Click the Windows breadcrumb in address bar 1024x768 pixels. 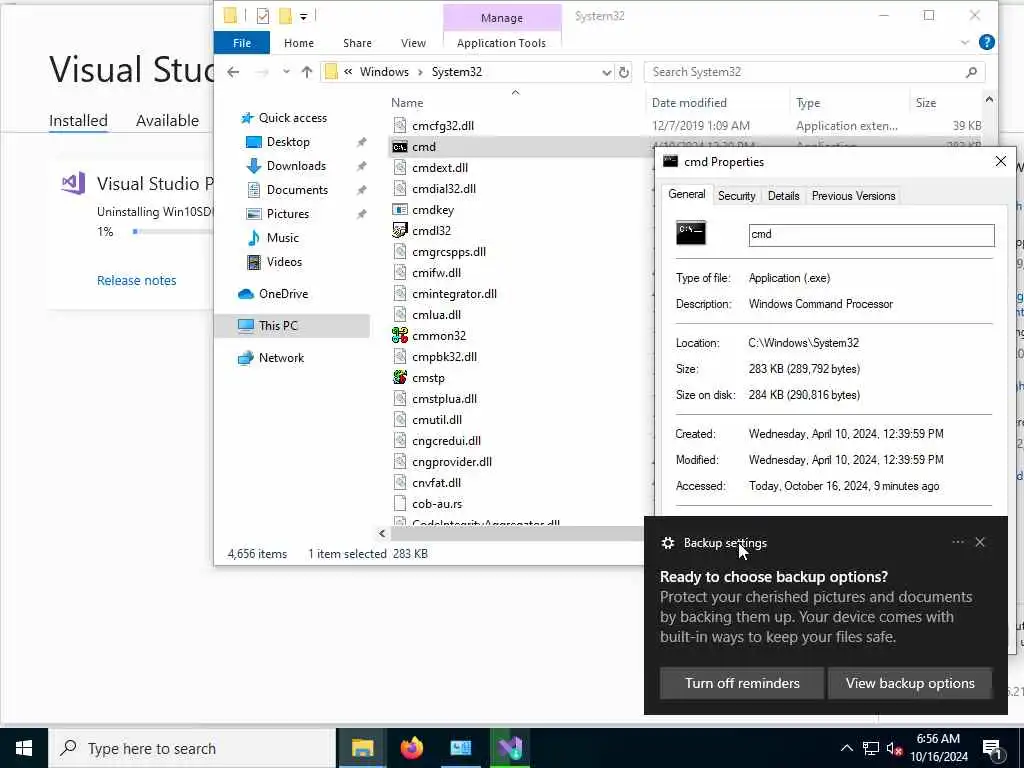[x=384, y=72]
